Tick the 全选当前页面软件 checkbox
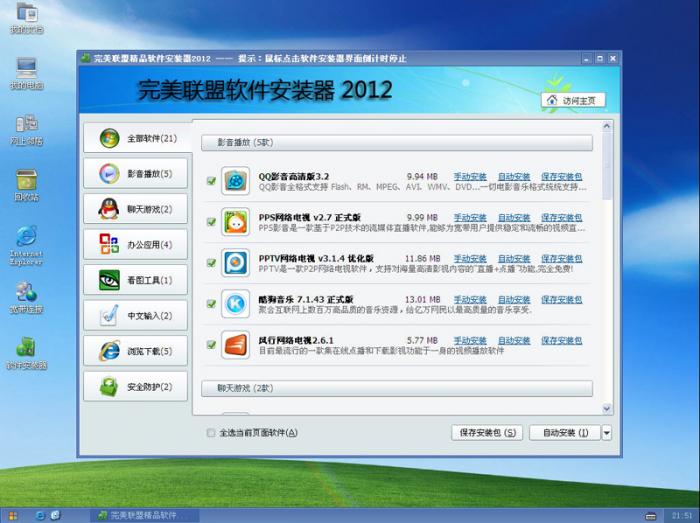700x523 pixels. click(x=210, y=433)
